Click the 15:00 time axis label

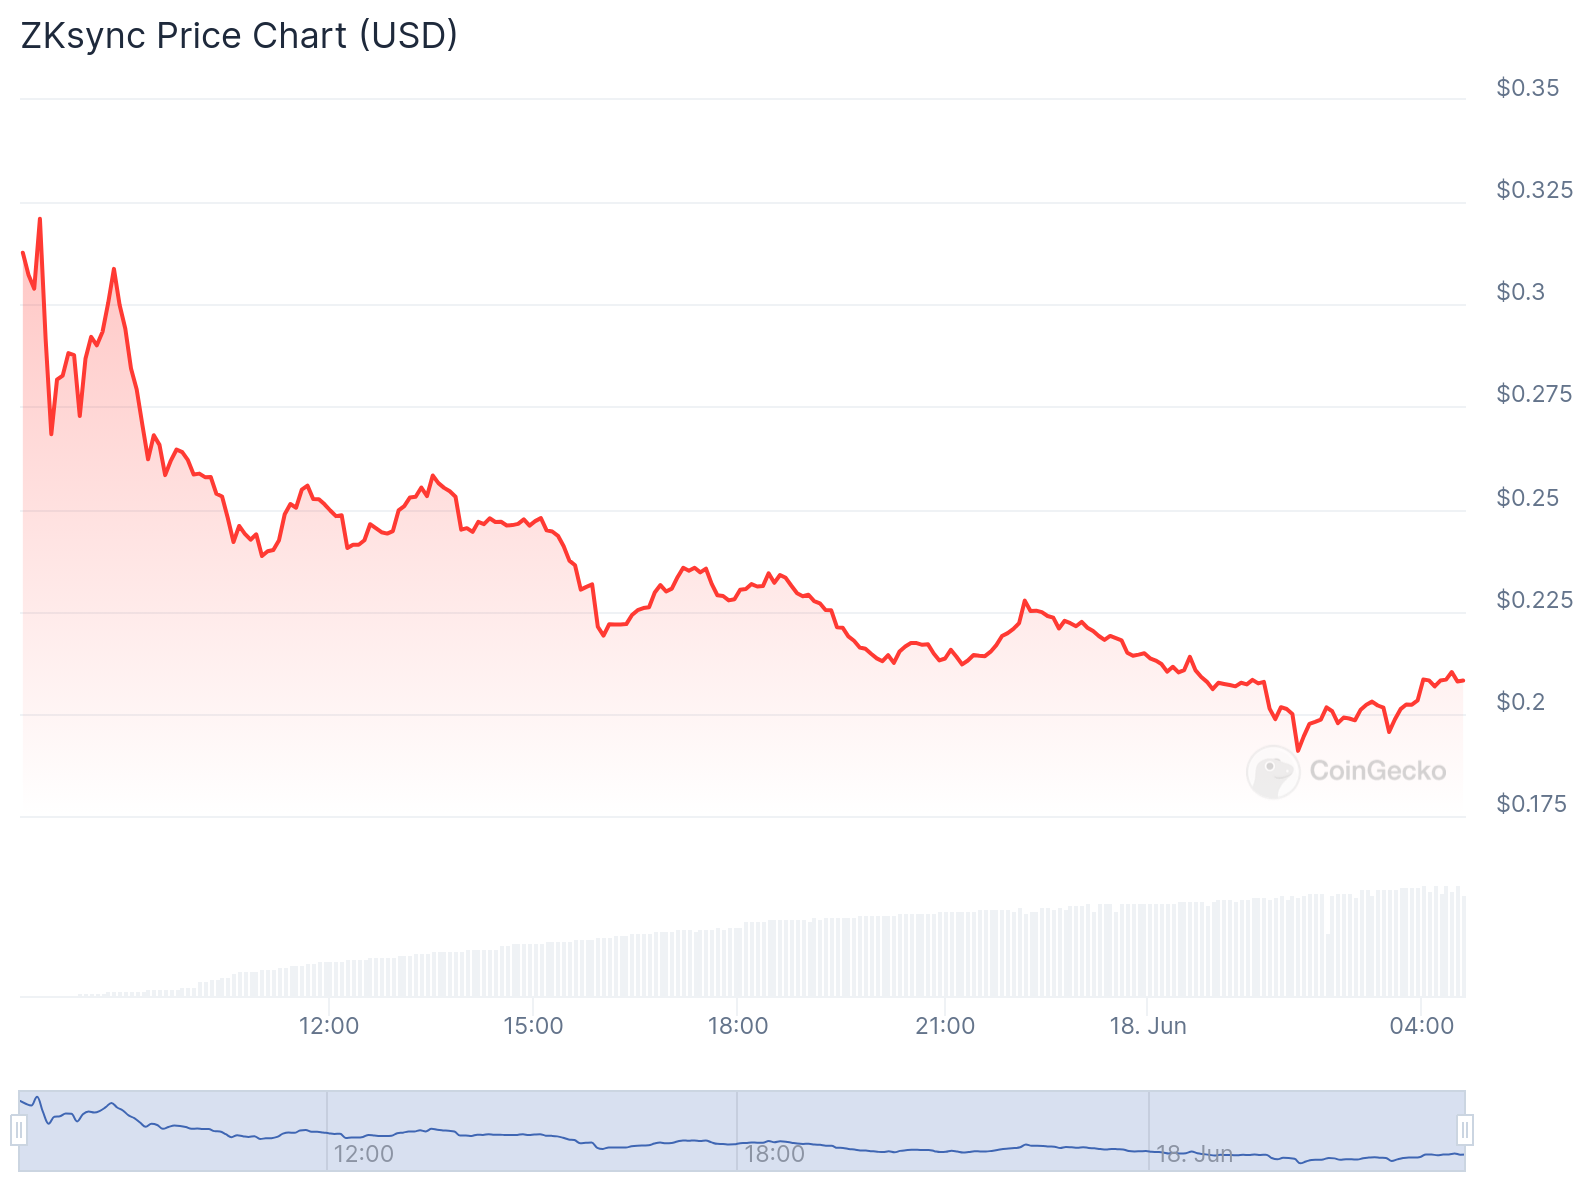[533, 1026]
